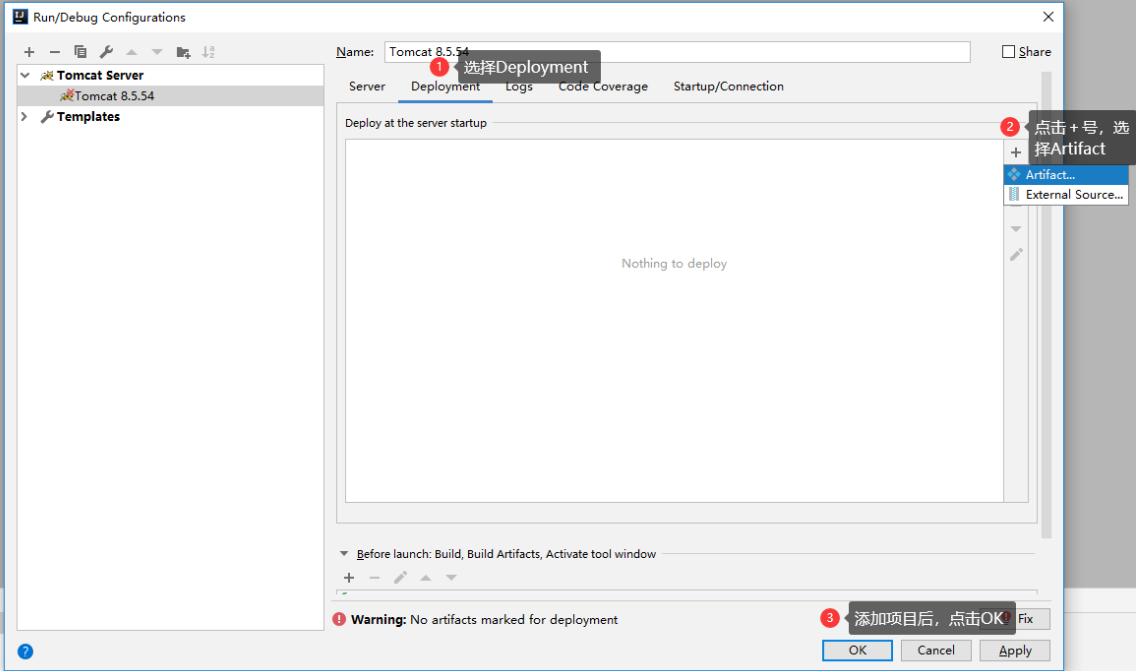
Task: Select Tomcat Server group label
Action: (100, 75)
